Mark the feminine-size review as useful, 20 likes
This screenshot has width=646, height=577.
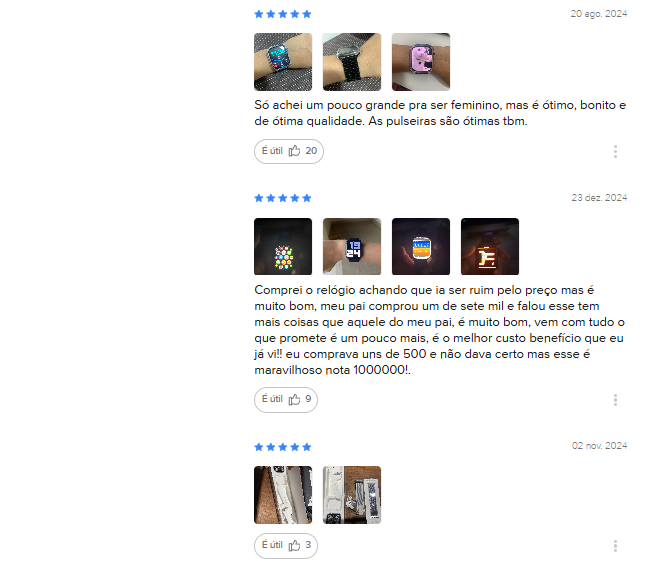click(x=289, y=151)
